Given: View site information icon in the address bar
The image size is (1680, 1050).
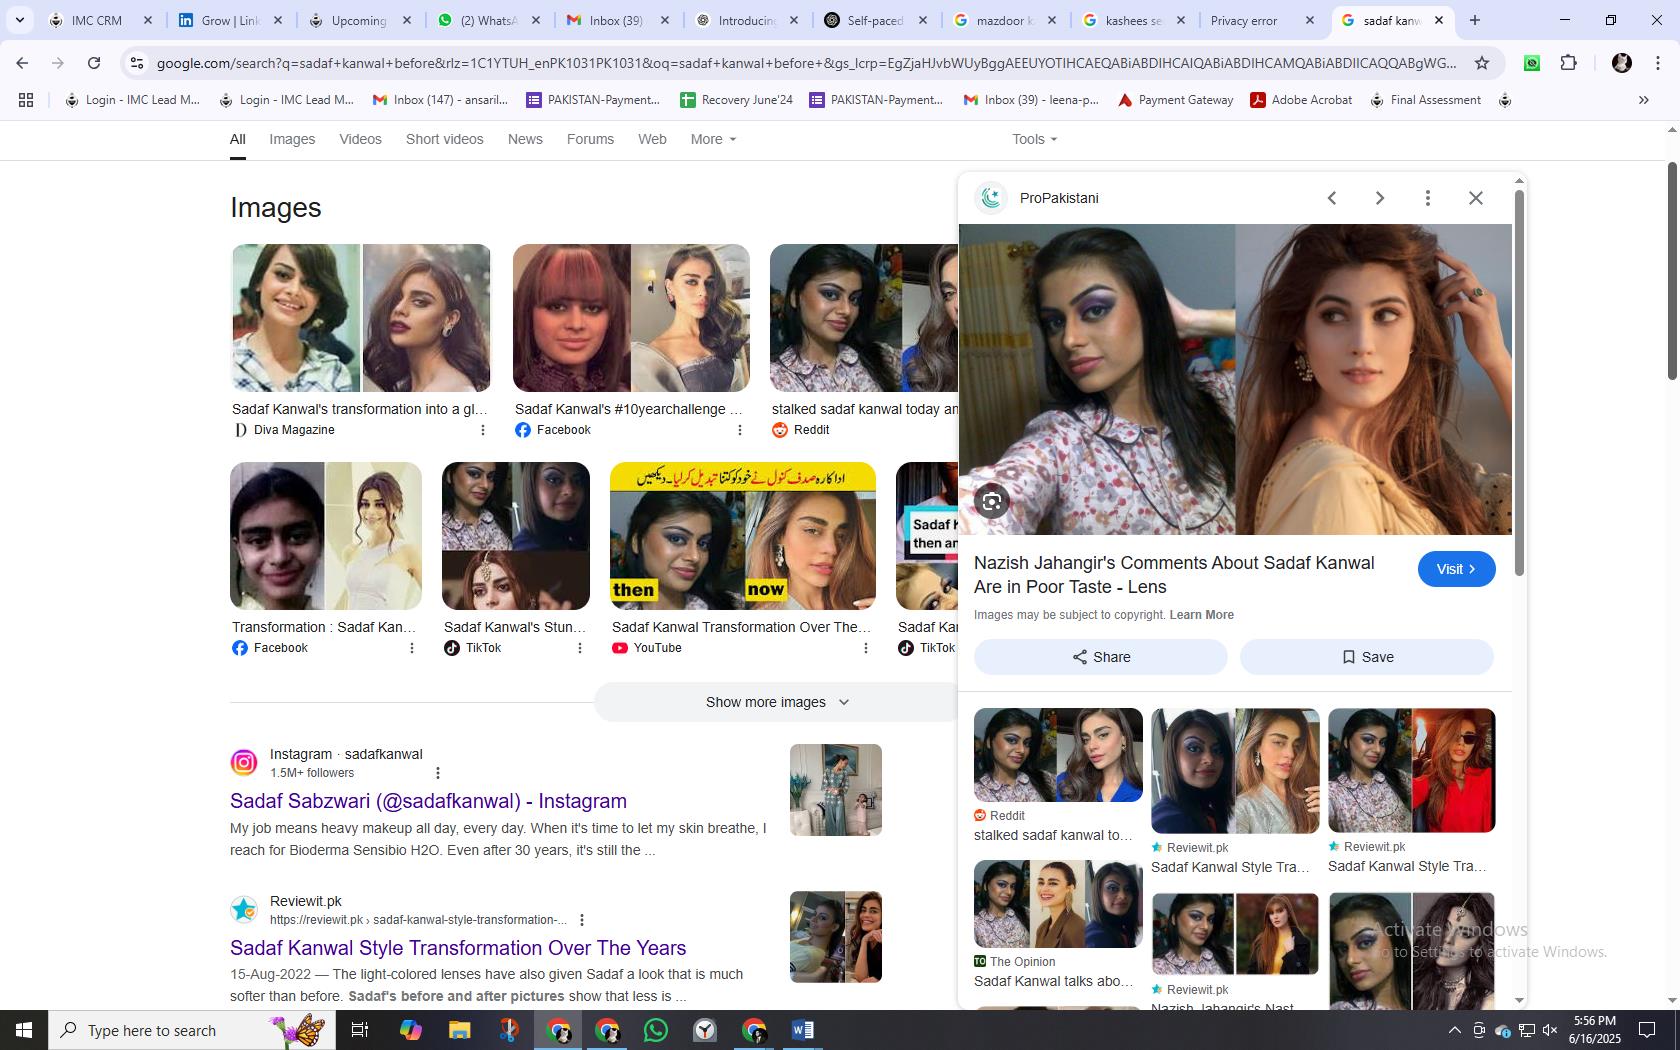Looking at the screenshot, I should coord(137,63).
